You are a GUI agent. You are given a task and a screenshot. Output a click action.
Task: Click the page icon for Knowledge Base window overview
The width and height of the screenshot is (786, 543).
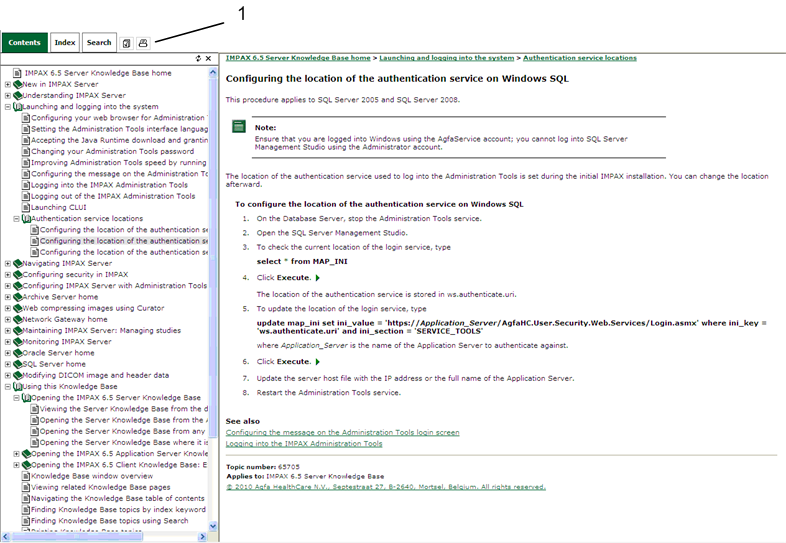pos(26,476)
